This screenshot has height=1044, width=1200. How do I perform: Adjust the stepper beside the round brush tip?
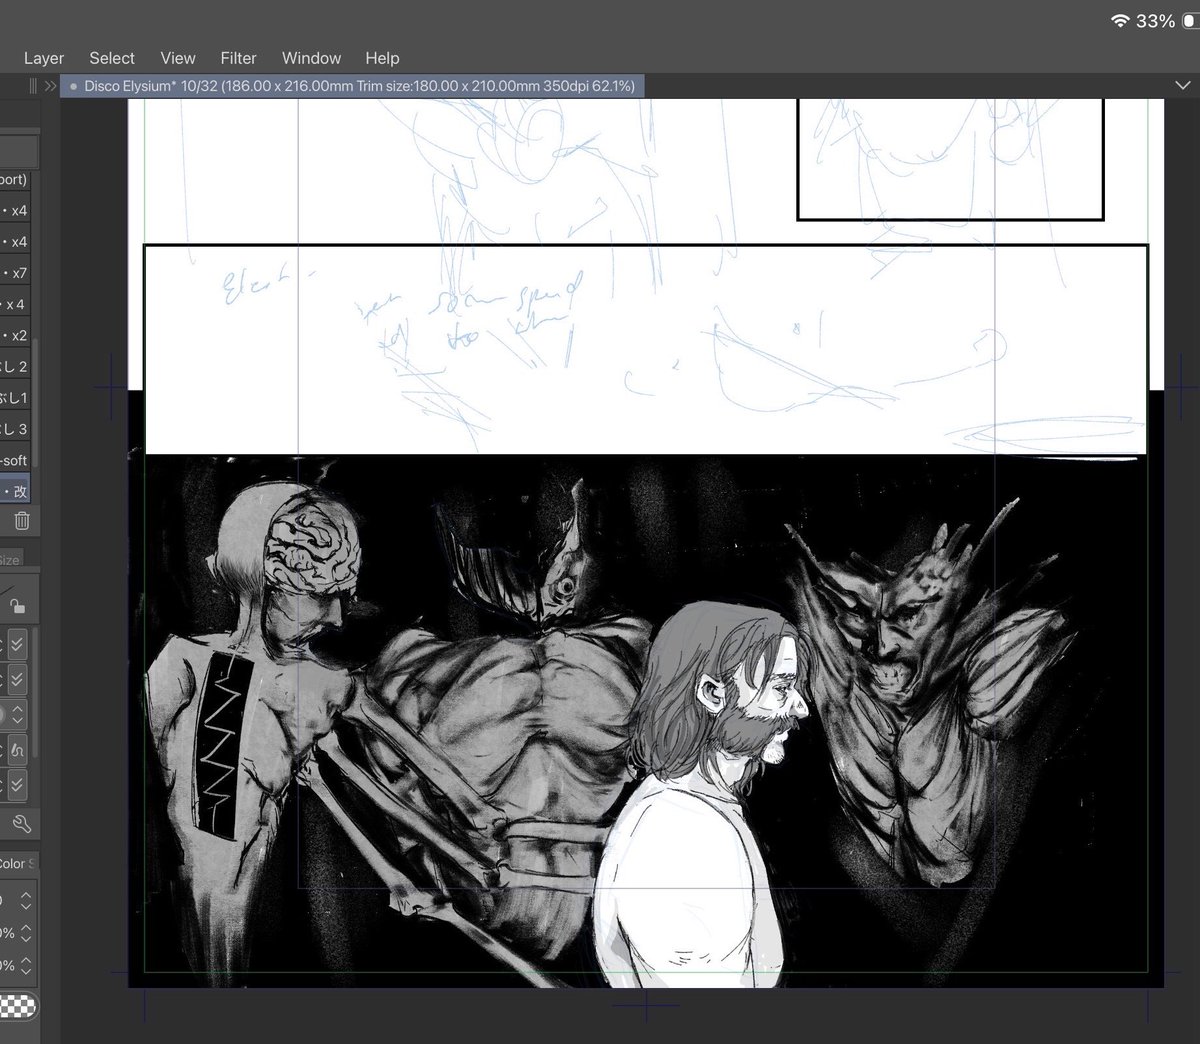click(16, 714)
